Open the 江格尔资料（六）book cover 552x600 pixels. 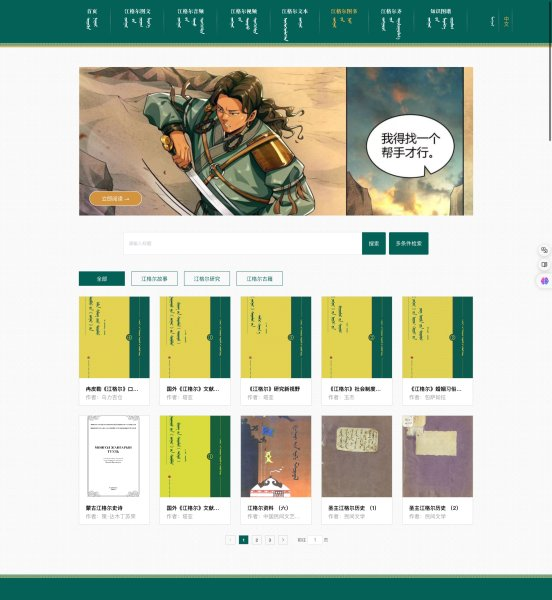pos(276,457)
